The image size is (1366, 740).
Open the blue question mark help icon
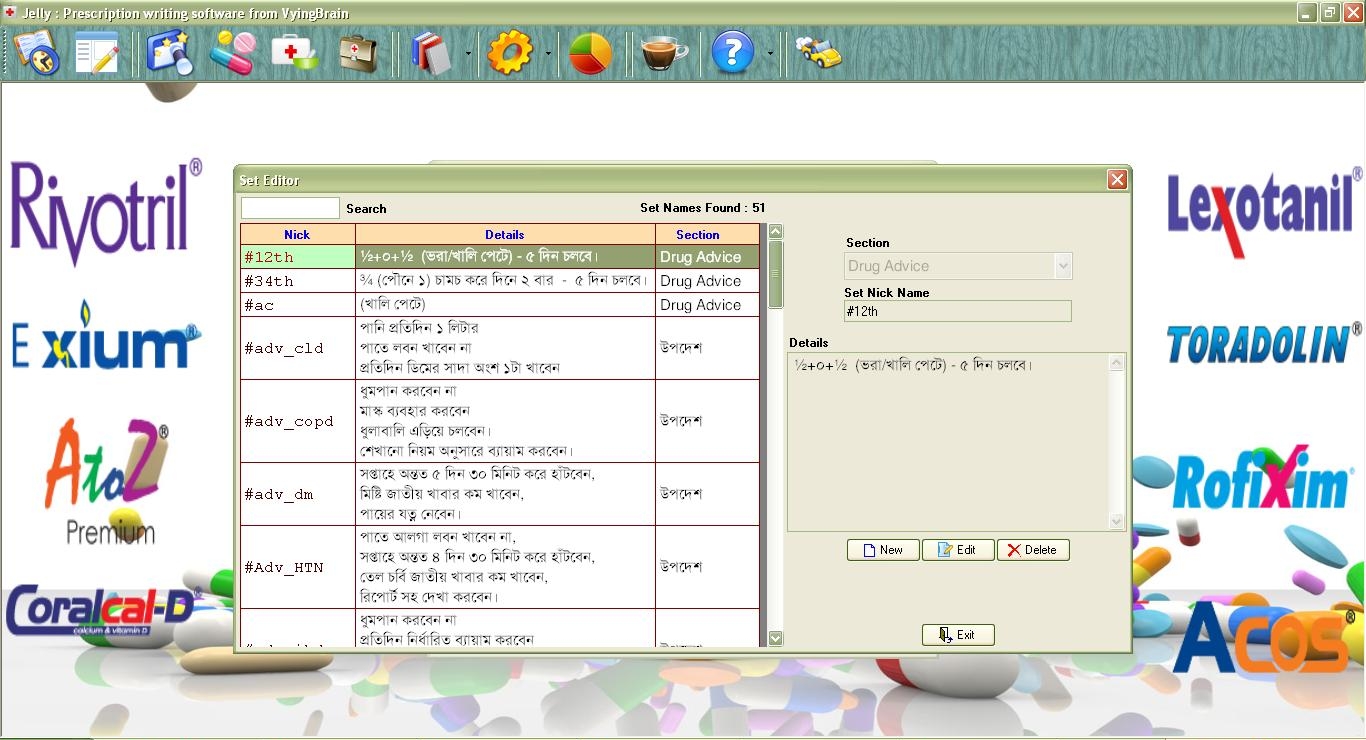[x=732, y=53]
